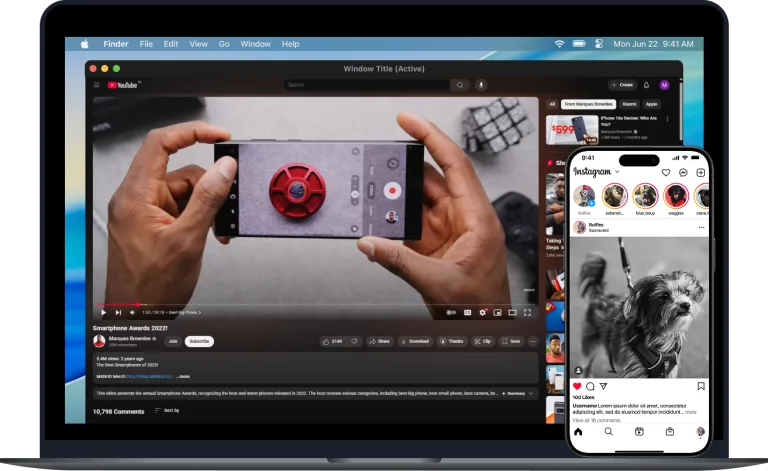Select the All filter chip
Viewport: 768px width, 471px height.
click(552, 104)
